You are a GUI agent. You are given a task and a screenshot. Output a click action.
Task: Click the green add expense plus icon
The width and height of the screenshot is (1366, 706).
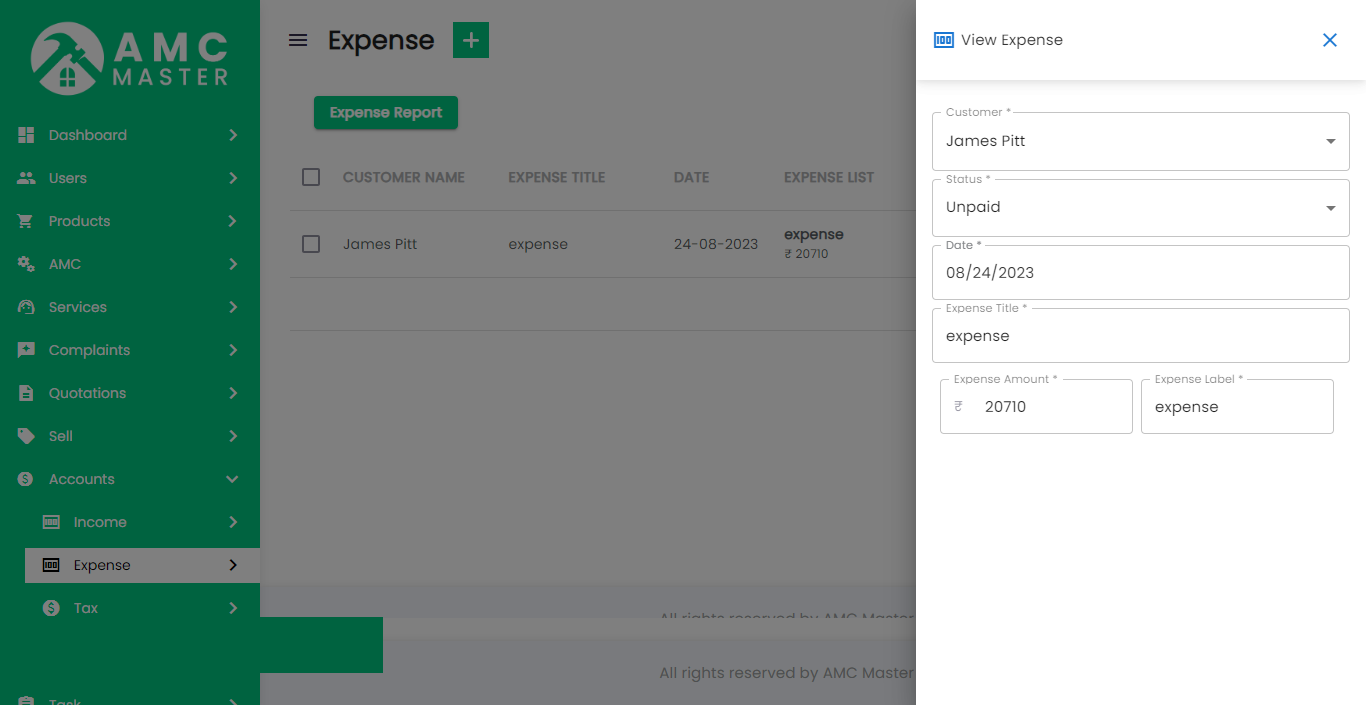[x=471, y=40]
